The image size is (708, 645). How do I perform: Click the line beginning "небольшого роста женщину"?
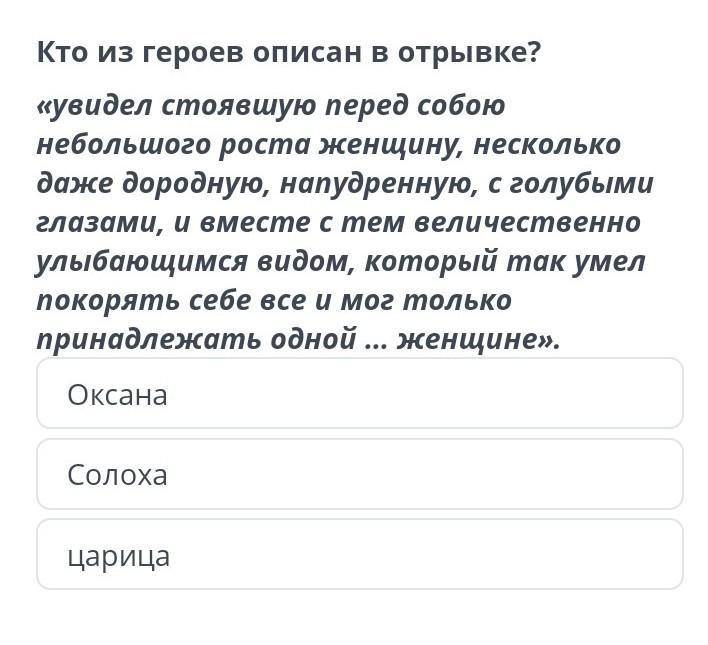click(x=328, y=144)
